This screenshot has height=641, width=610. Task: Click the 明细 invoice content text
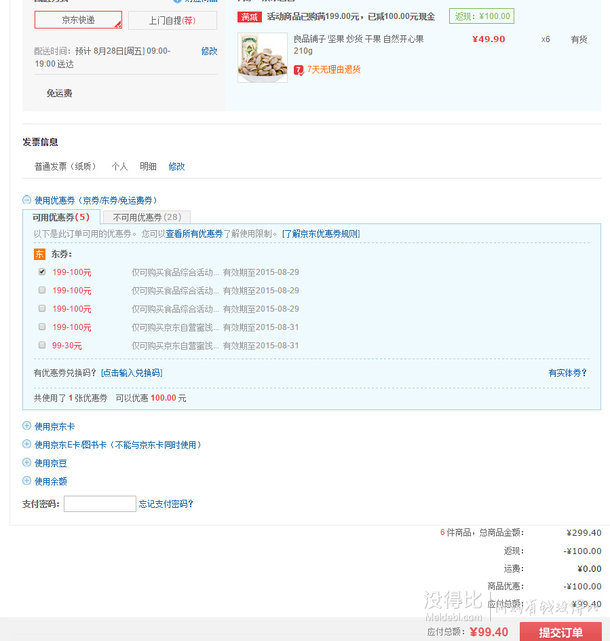[148, 166]
